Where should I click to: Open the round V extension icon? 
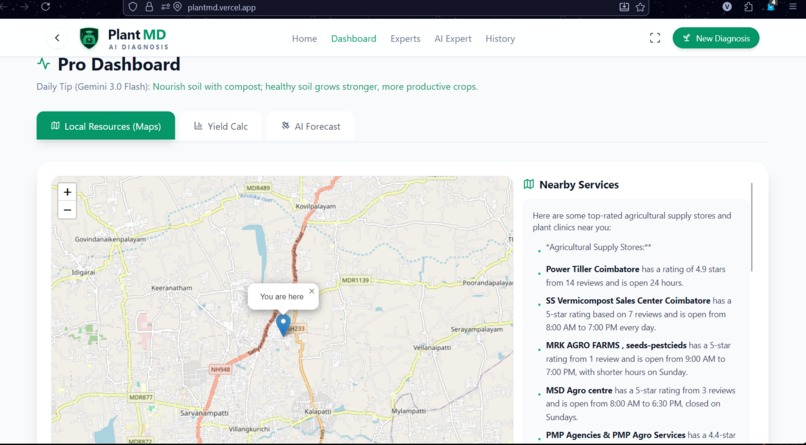(x=727, y=7)
